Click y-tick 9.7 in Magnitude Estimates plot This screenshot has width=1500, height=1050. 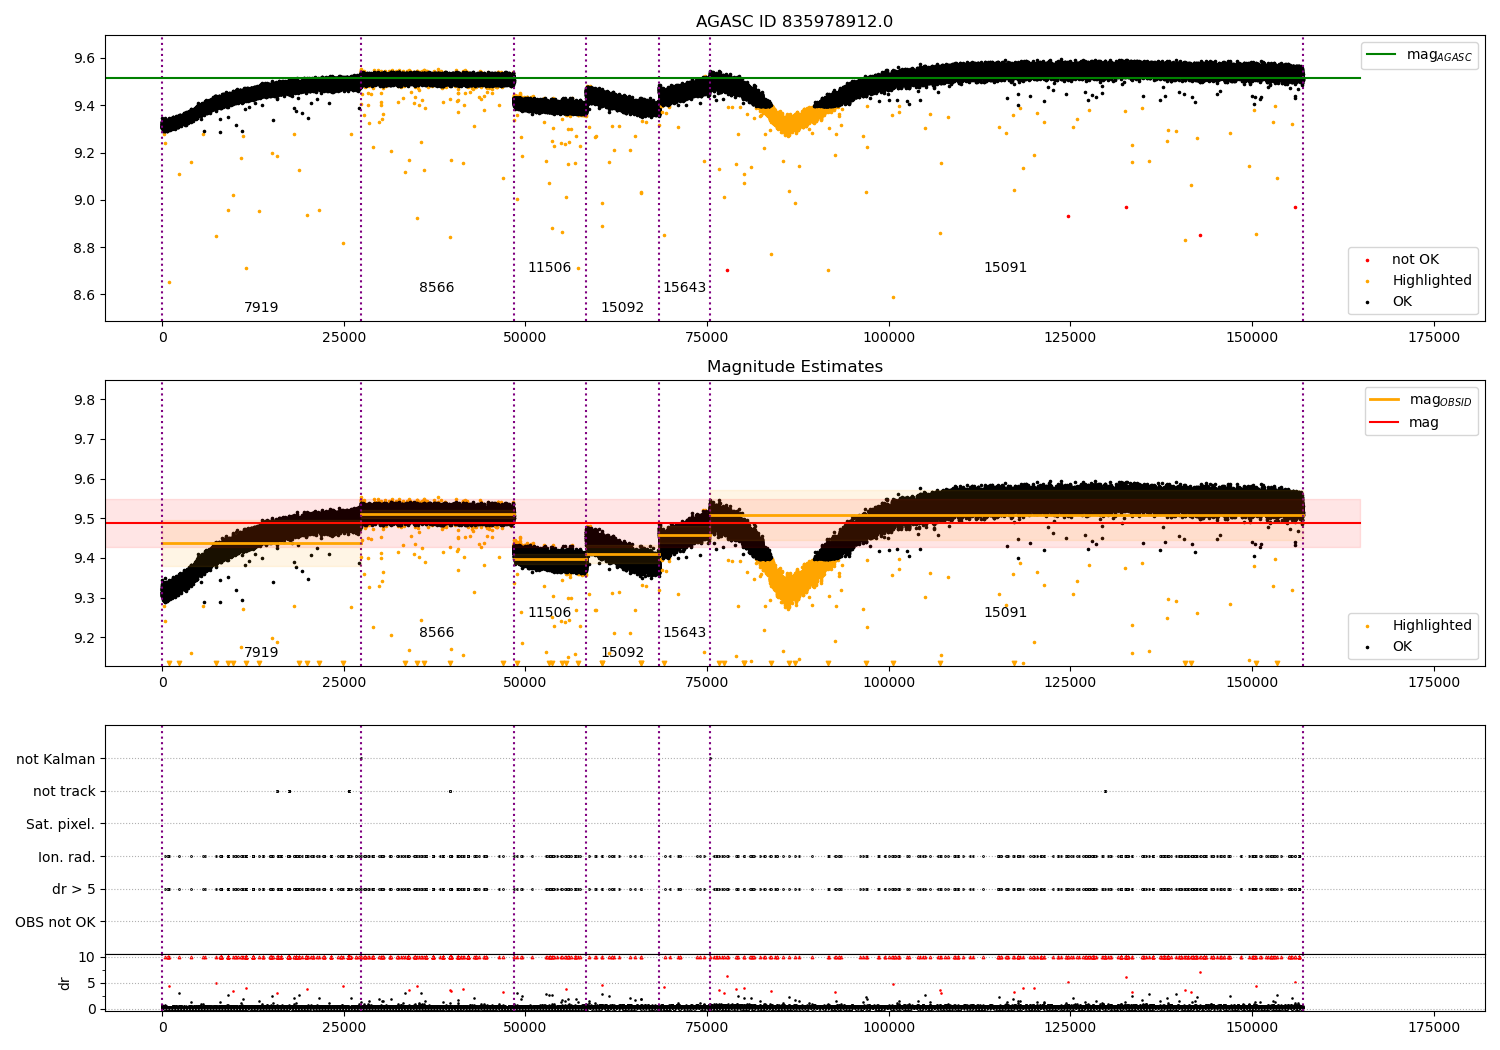(83, 440)
